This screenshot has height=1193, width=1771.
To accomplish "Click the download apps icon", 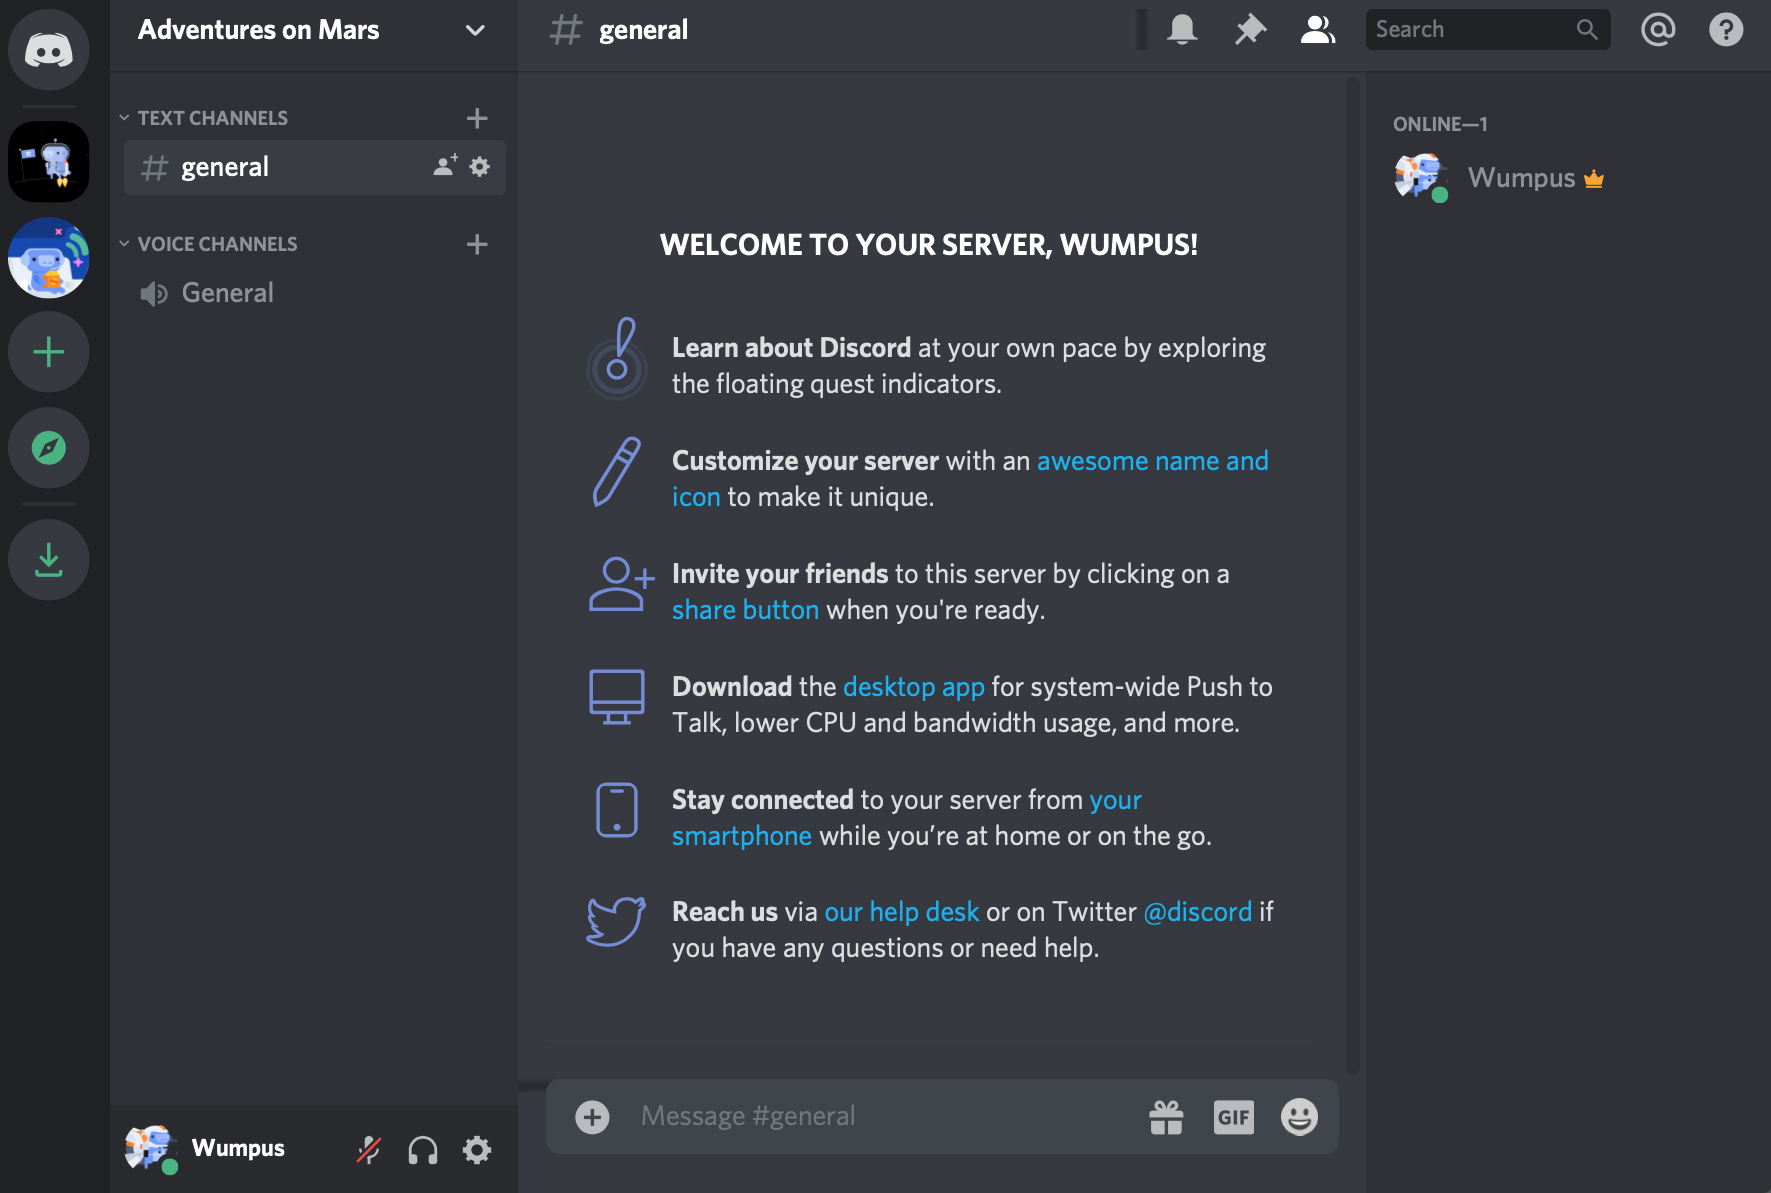I will coord(48,560).
